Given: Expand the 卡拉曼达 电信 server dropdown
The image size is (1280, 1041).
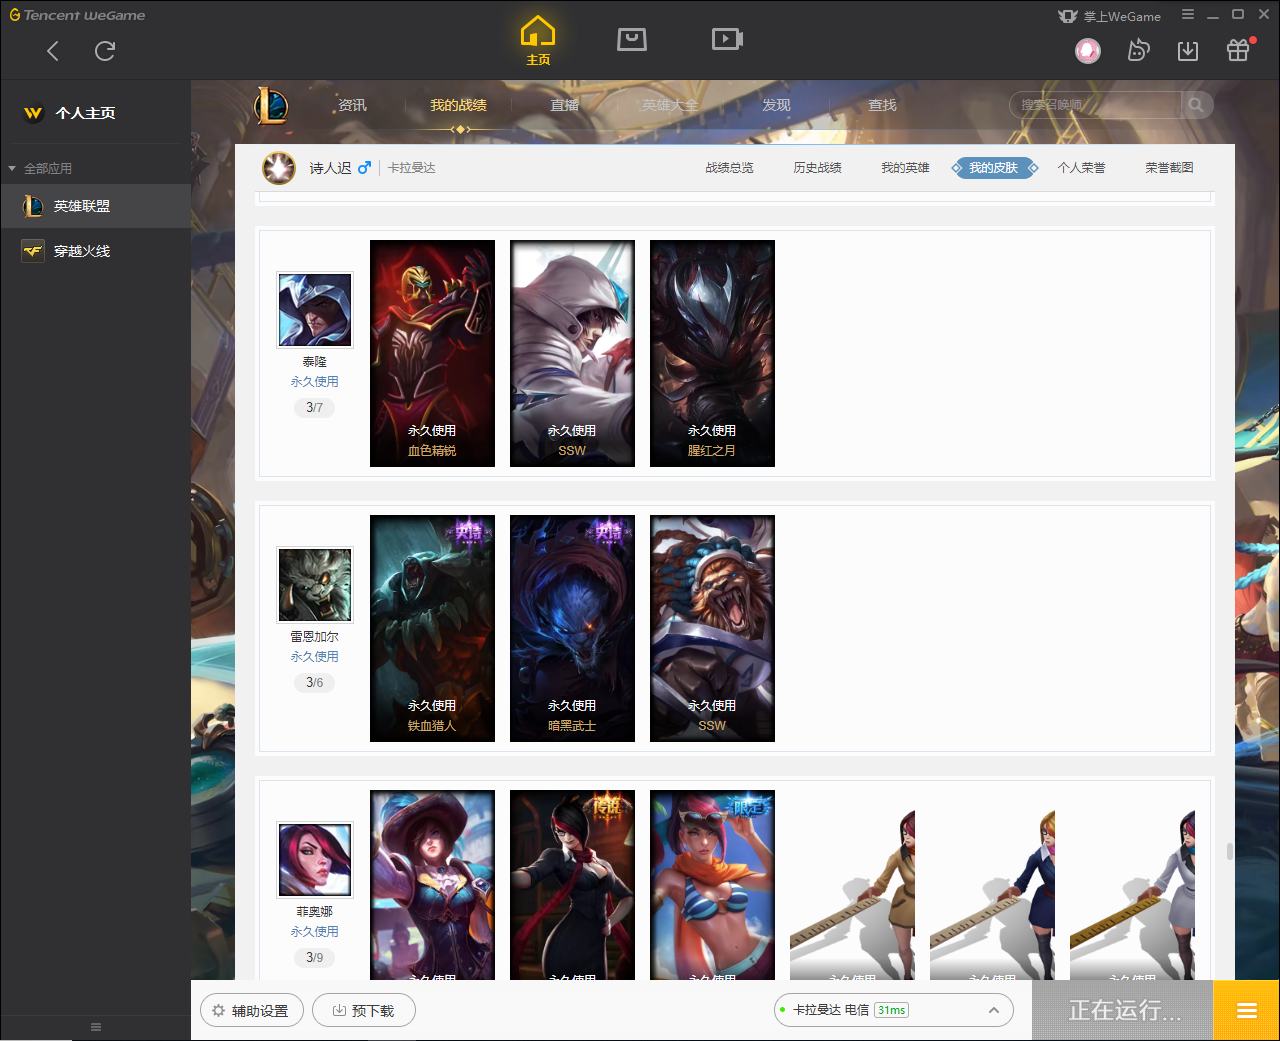Looking at the screenshot, I should pos(894,1010).
